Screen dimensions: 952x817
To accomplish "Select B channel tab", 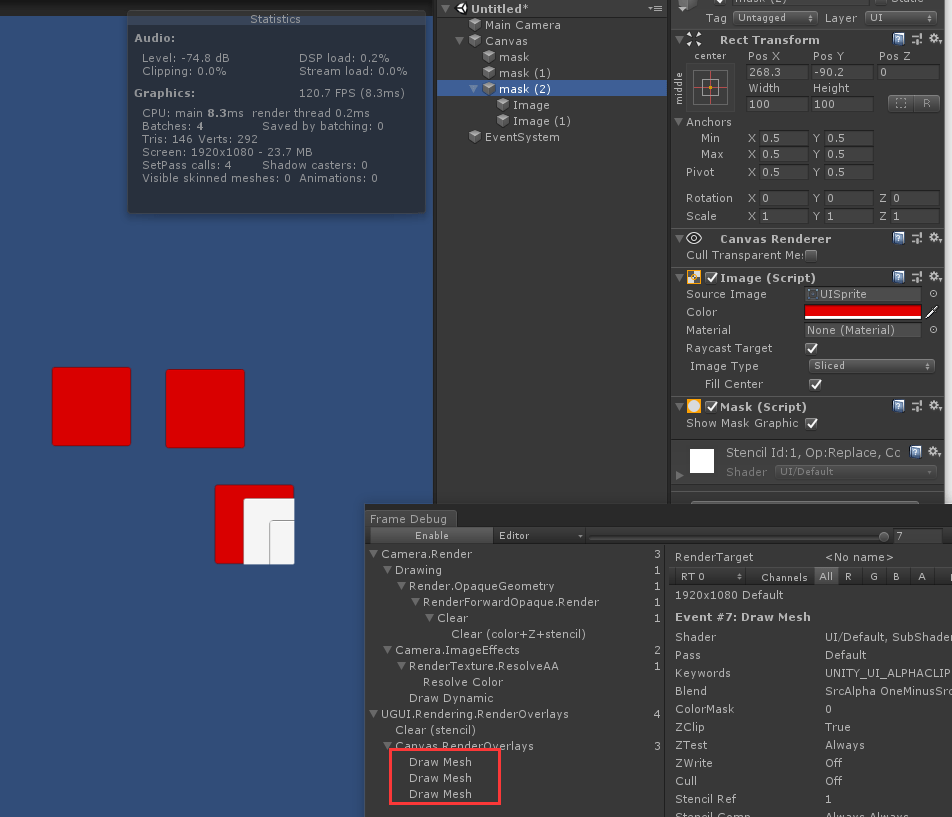I will coord(896,577).
